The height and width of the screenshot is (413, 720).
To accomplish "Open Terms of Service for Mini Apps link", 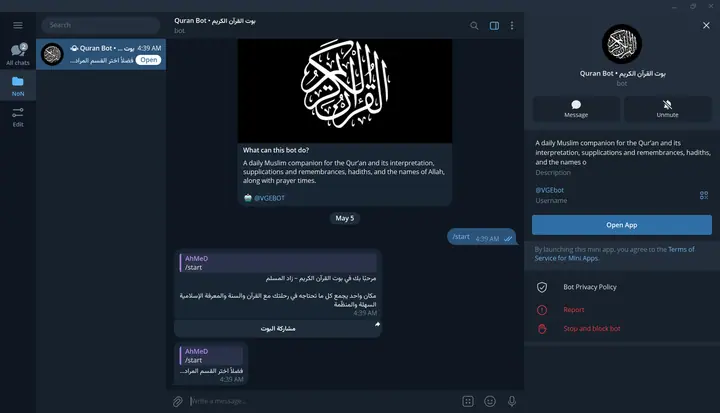I will [614, 254].
